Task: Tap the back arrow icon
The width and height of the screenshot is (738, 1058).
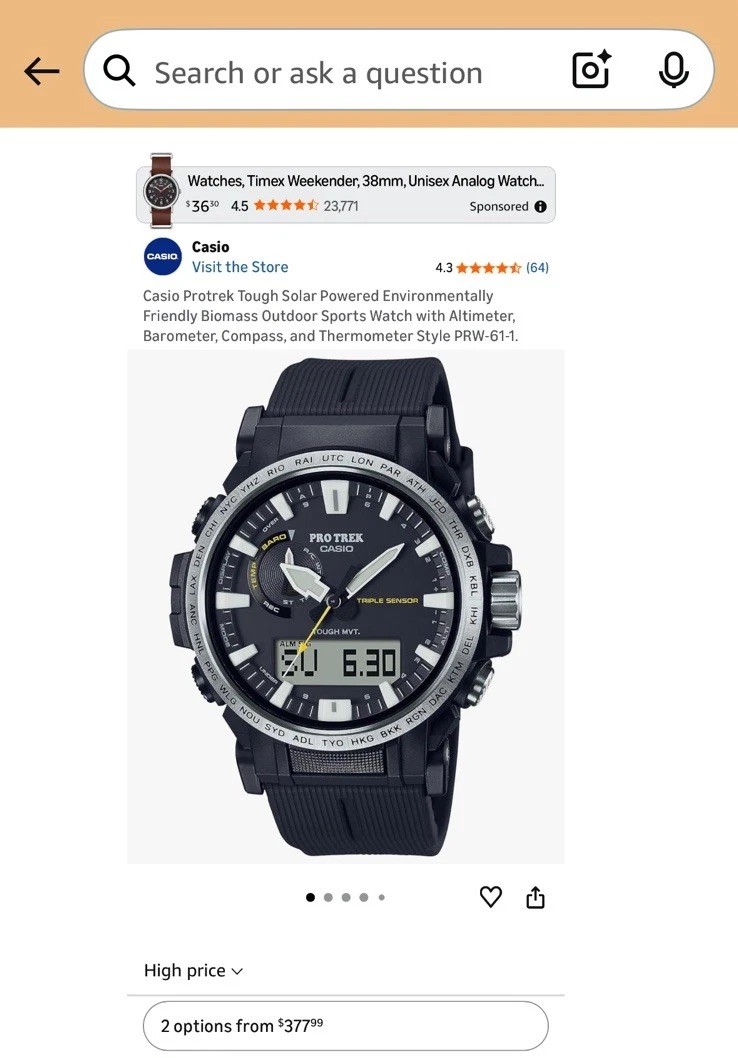Action: (41, 71)
